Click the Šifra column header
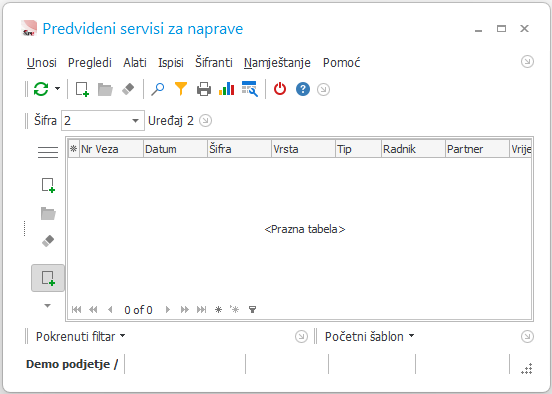This screenshot has width=552, height=394. 239,149
